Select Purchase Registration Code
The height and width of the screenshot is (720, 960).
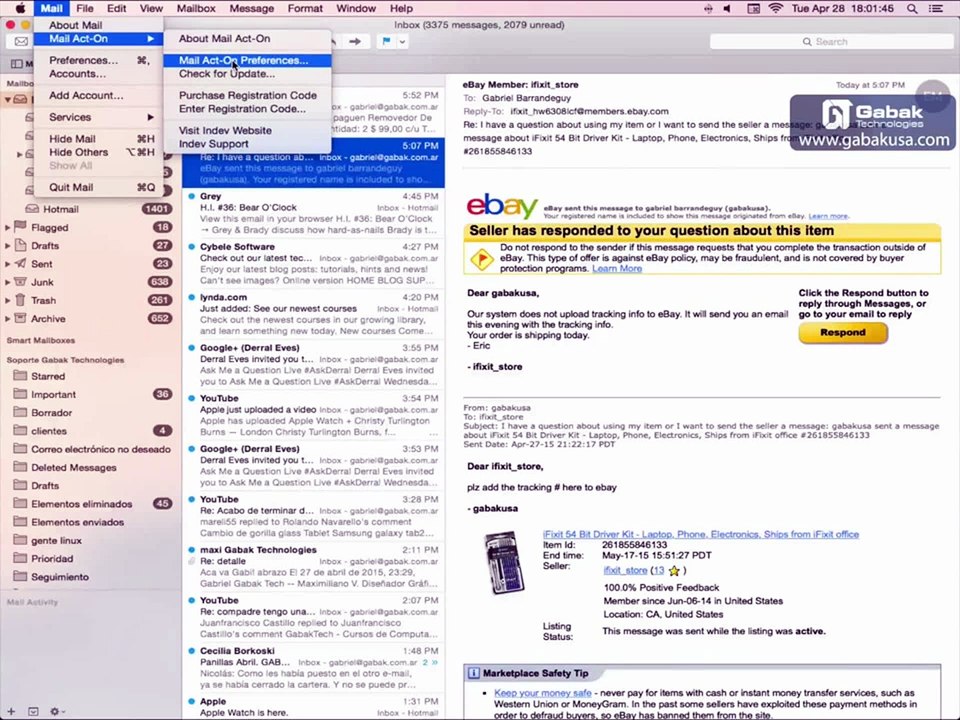pos(247,96)
